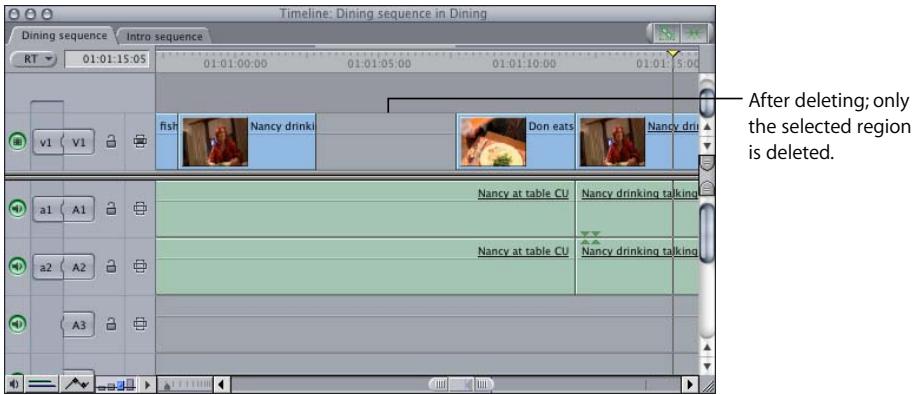915x395 pixels.
Task: Switch to Dining sequence tab
Action: [64, 36]
